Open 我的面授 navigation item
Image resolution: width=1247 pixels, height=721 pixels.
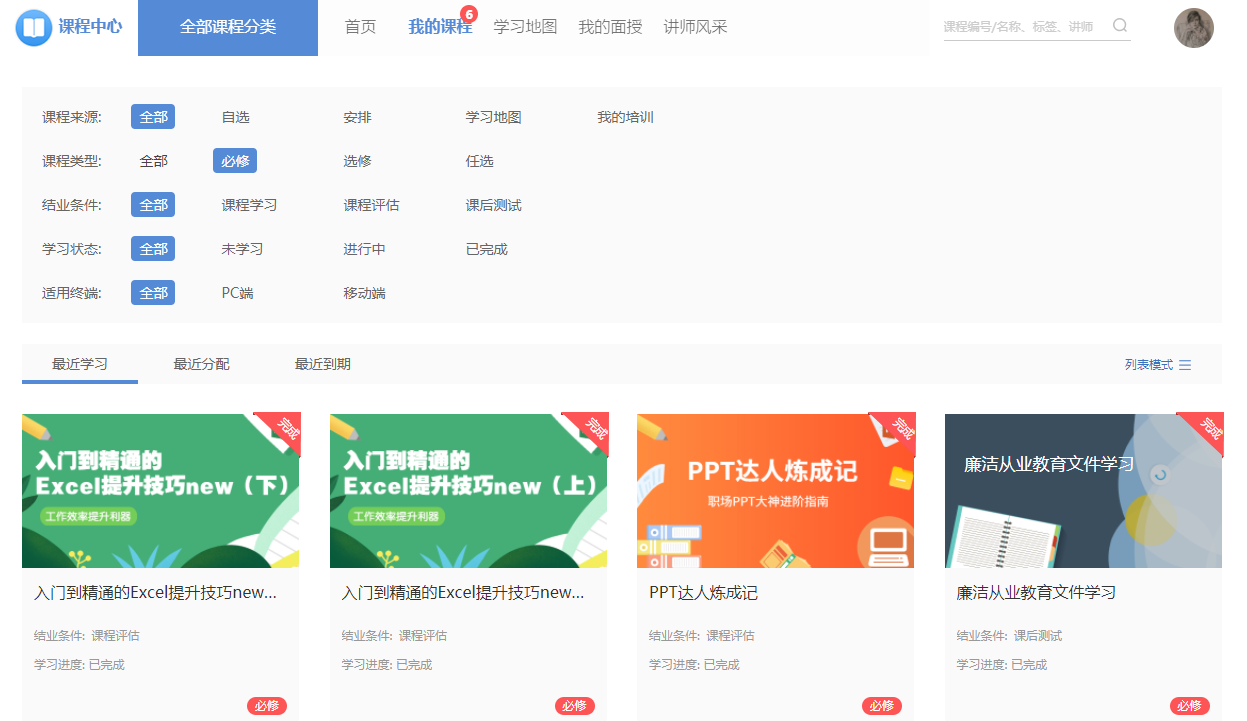click(x=610, y=27)
